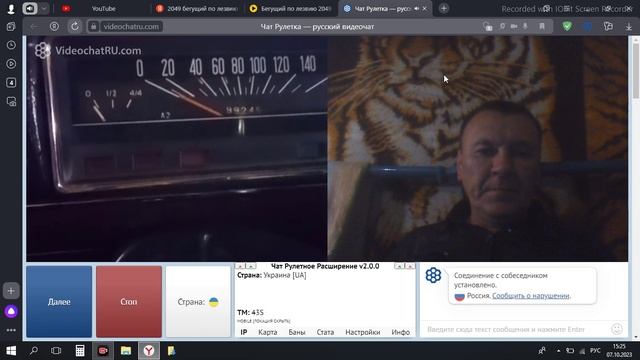
Task: Open the downloads icon
Action: click(x=629, y=27)
